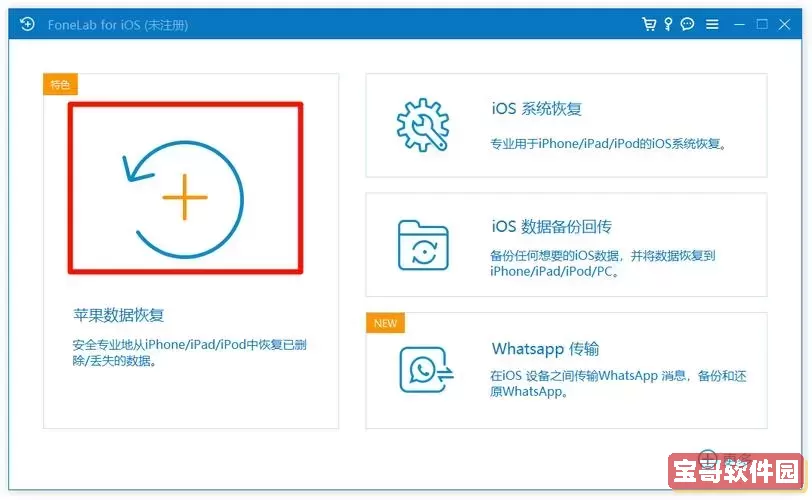812x500 pixels.
Task: Click text 备份任何想要的iOS数据
Action: click(x=554, y=255)
